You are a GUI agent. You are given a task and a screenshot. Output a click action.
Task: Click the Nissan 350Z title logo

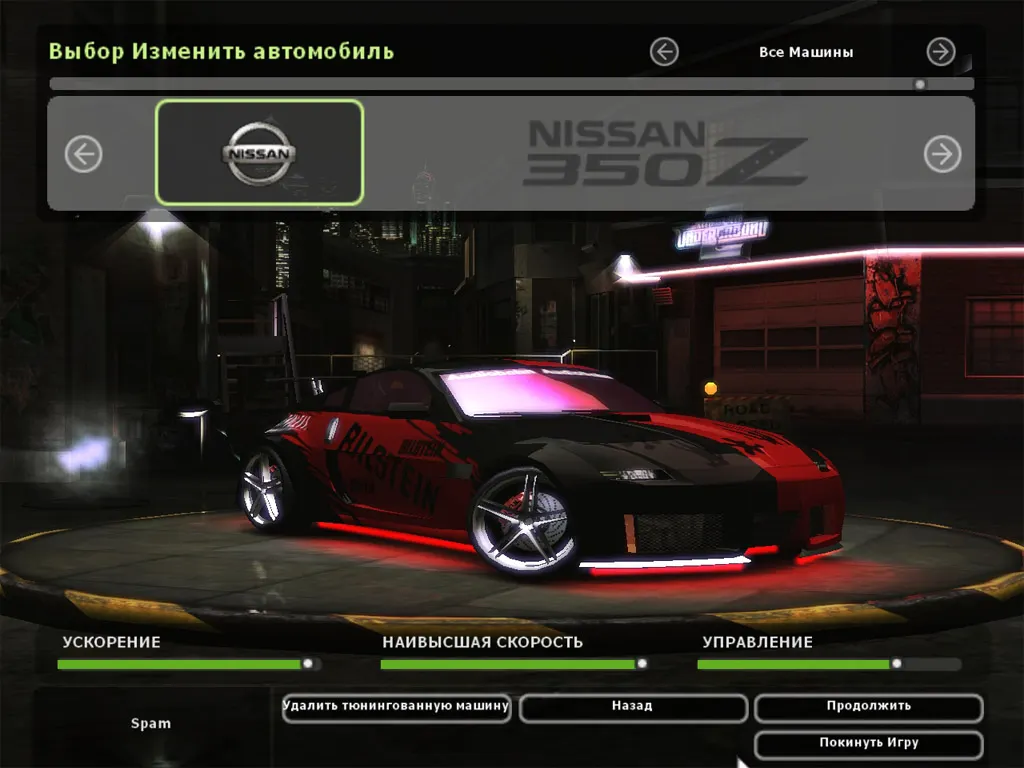[666, 152]
